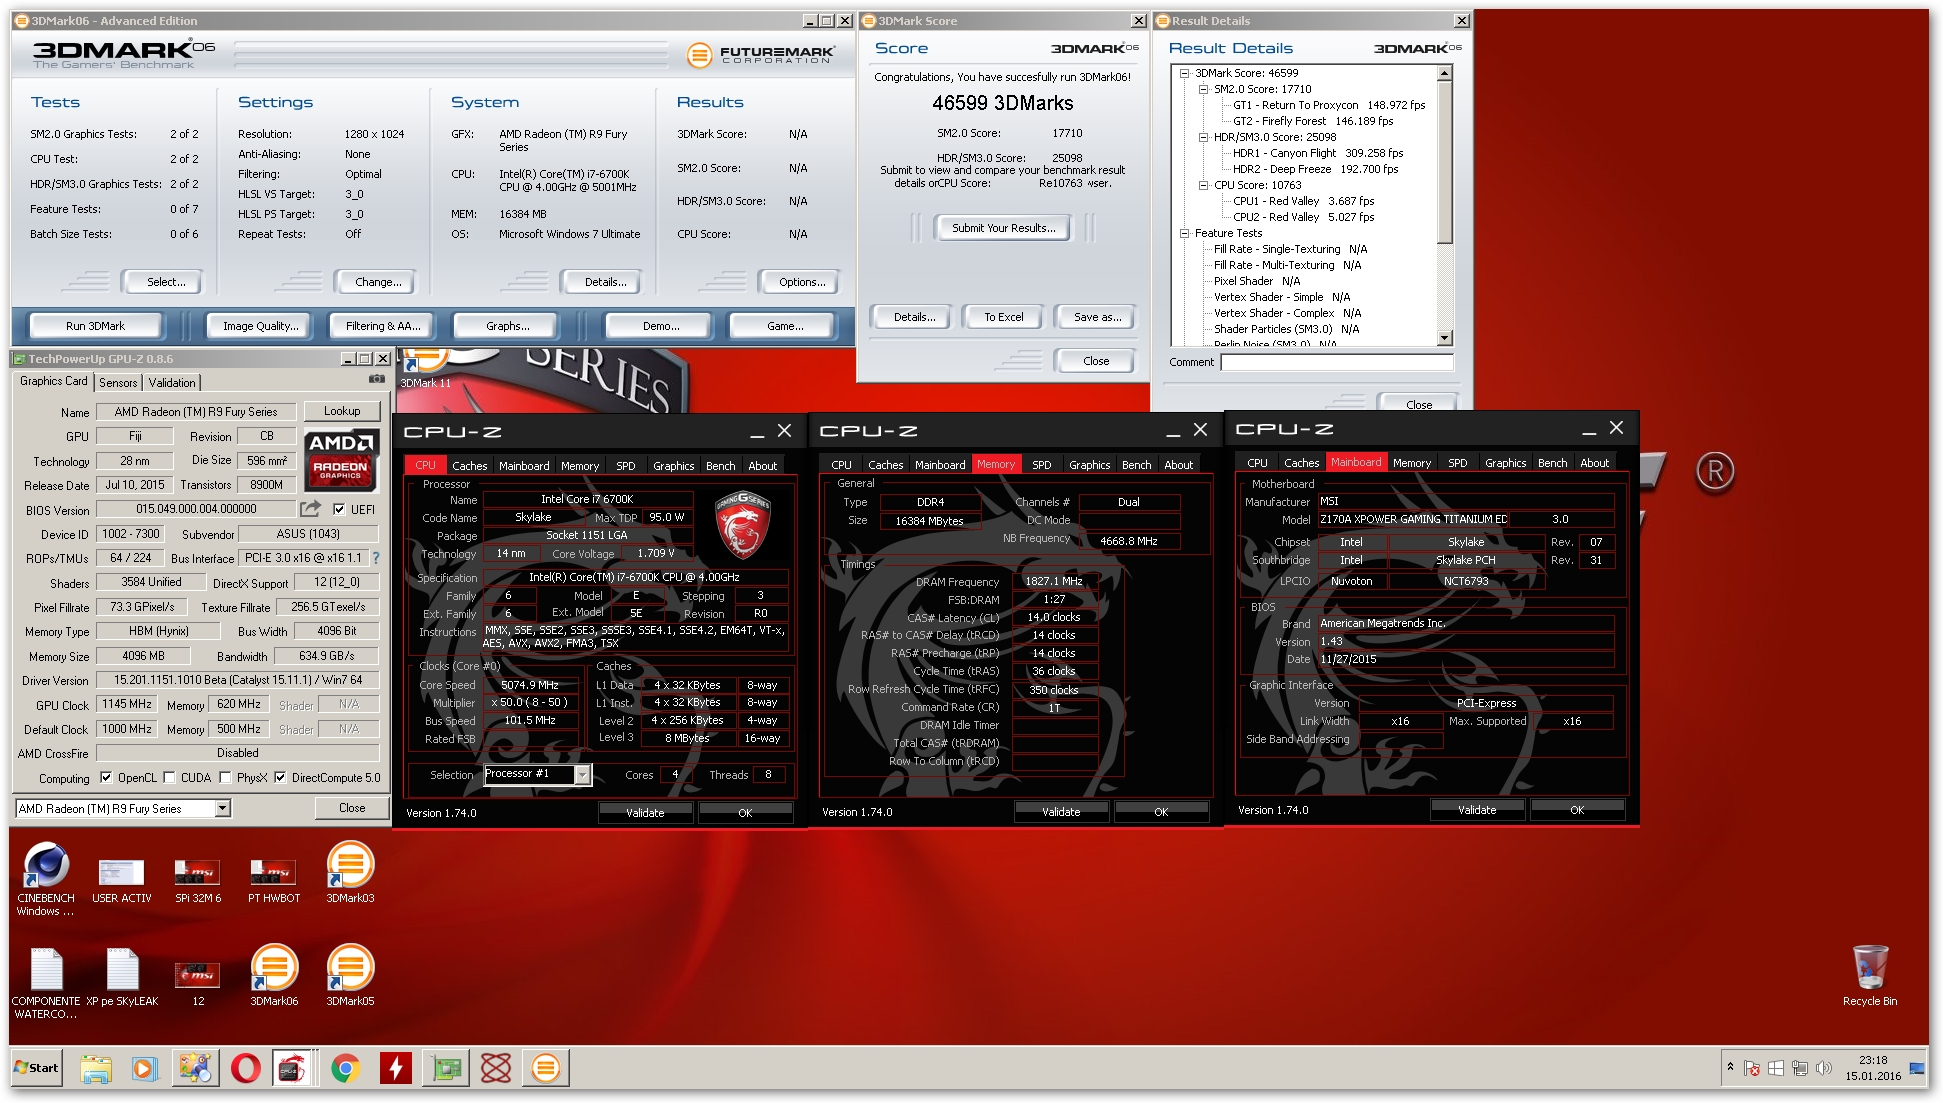This screenshot has width=1943, height=1103.
Task: Click the Save as button in the 3DMark Score window
Action: 1097,317
